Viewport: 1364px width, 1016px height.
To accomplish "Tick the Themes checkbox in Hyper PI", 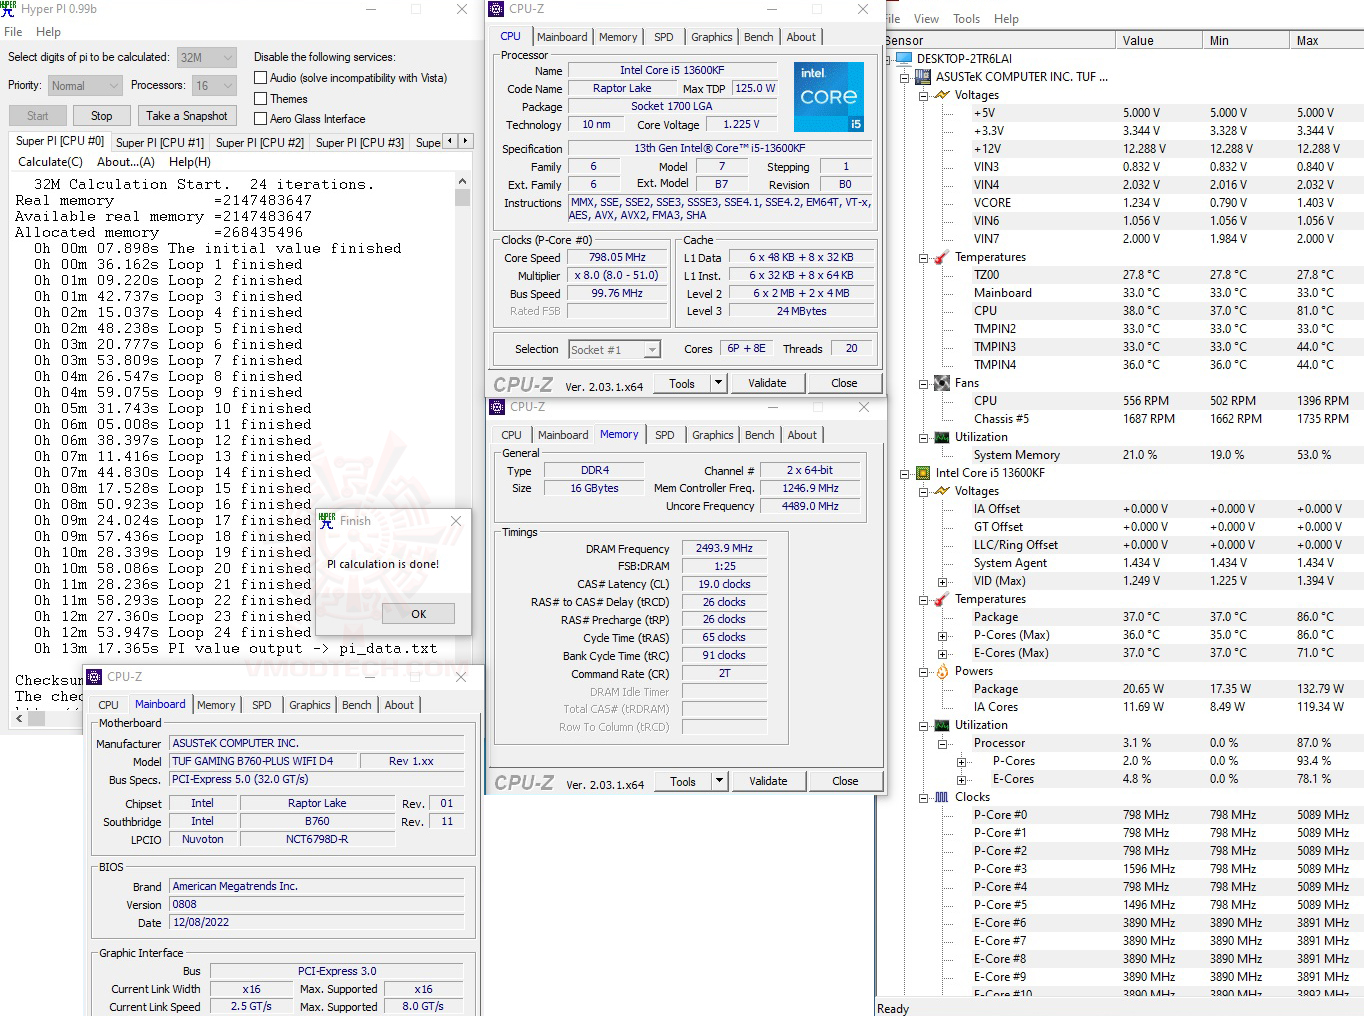I will (261, 99).
